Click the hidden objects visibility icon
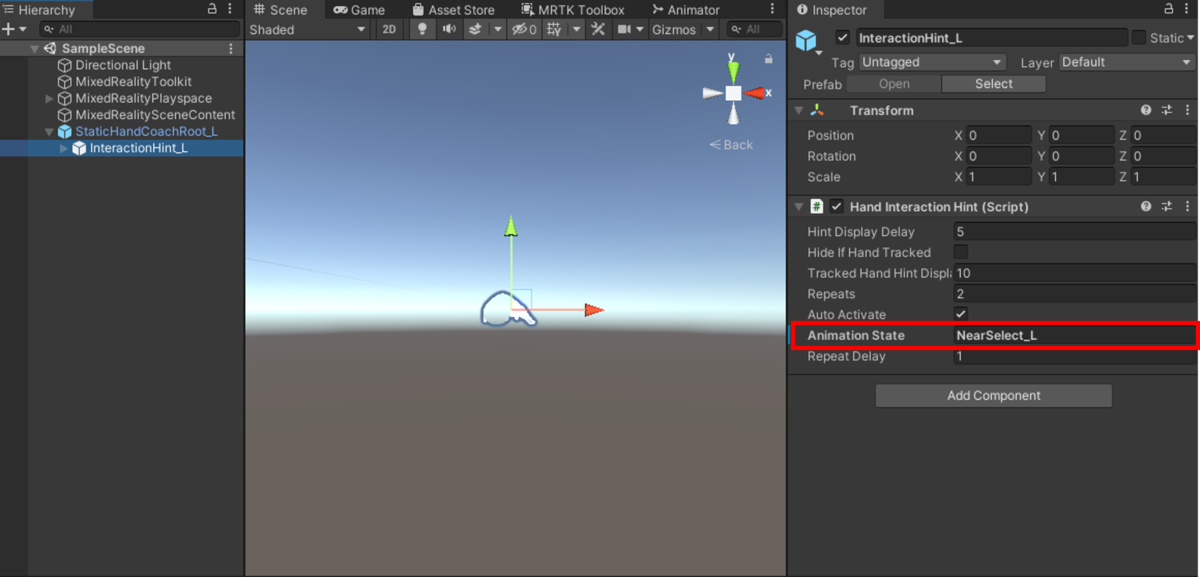Image resolution: width=1200 pixels, height=577 pixels. (524, 29)
